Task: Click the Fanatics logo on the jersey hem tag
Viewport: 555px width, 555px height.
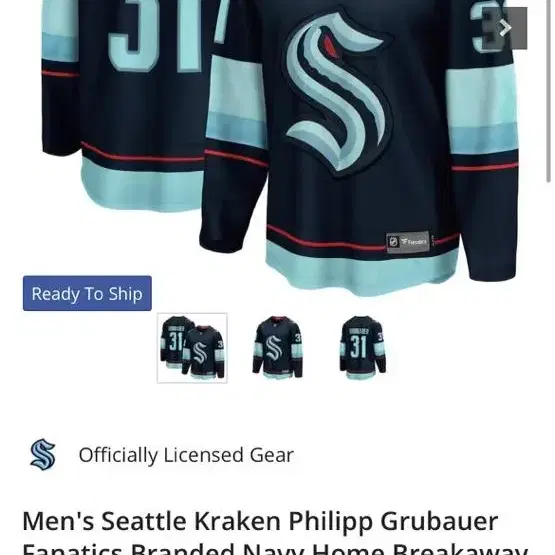Action: click(x=414, y=242)
